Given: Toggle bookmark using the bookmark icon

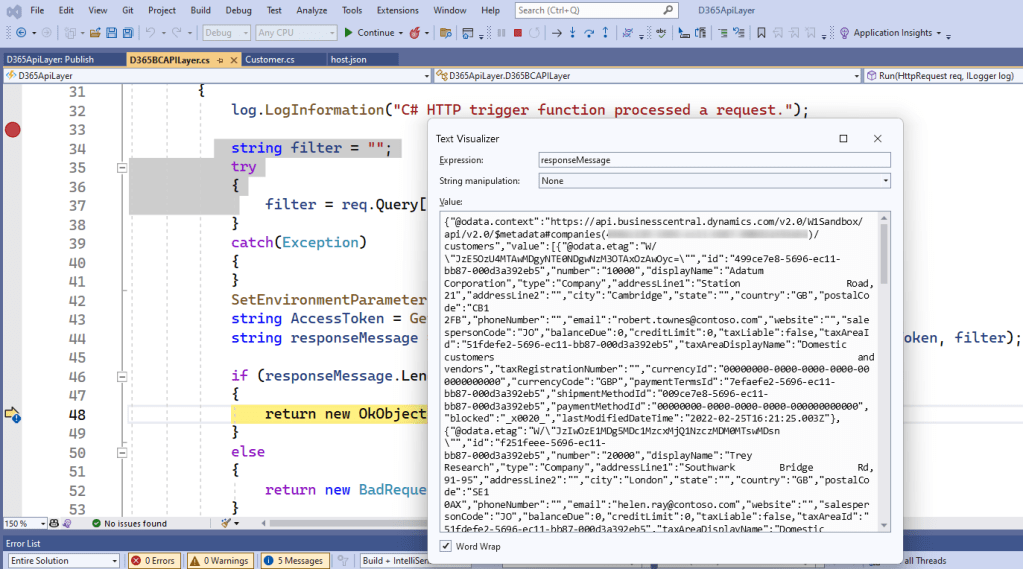Looking at the screenshot, I should tap(761, 33).
